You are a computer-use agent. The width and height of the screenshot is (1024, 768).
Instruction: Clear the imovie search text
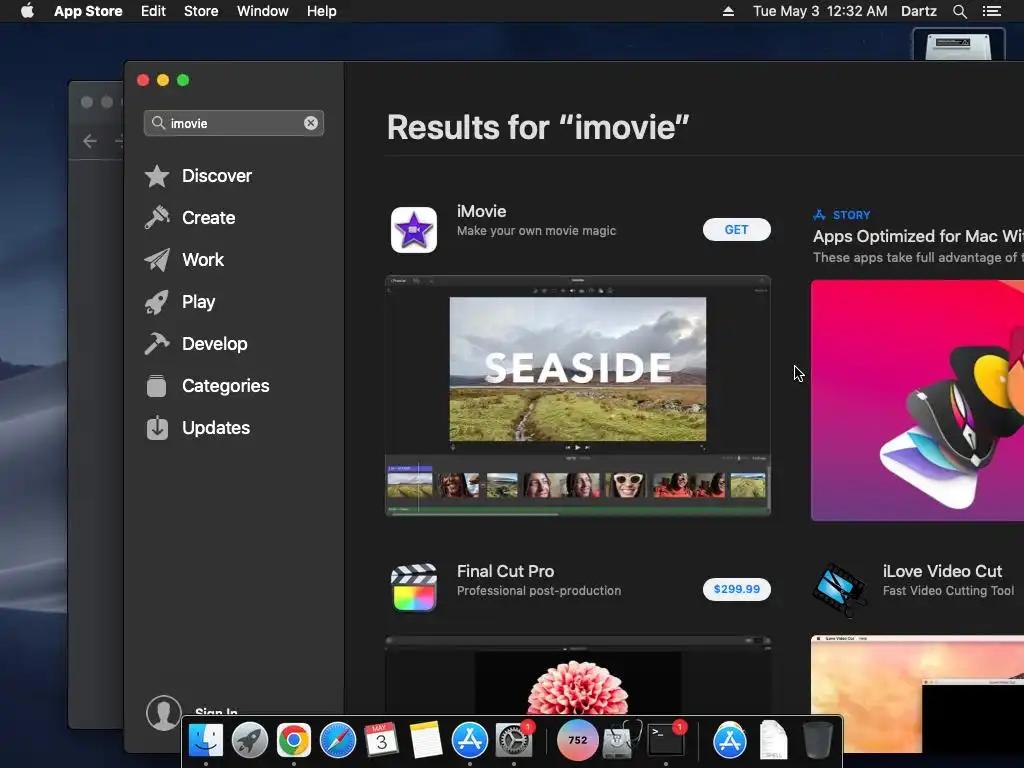point(311,123)
